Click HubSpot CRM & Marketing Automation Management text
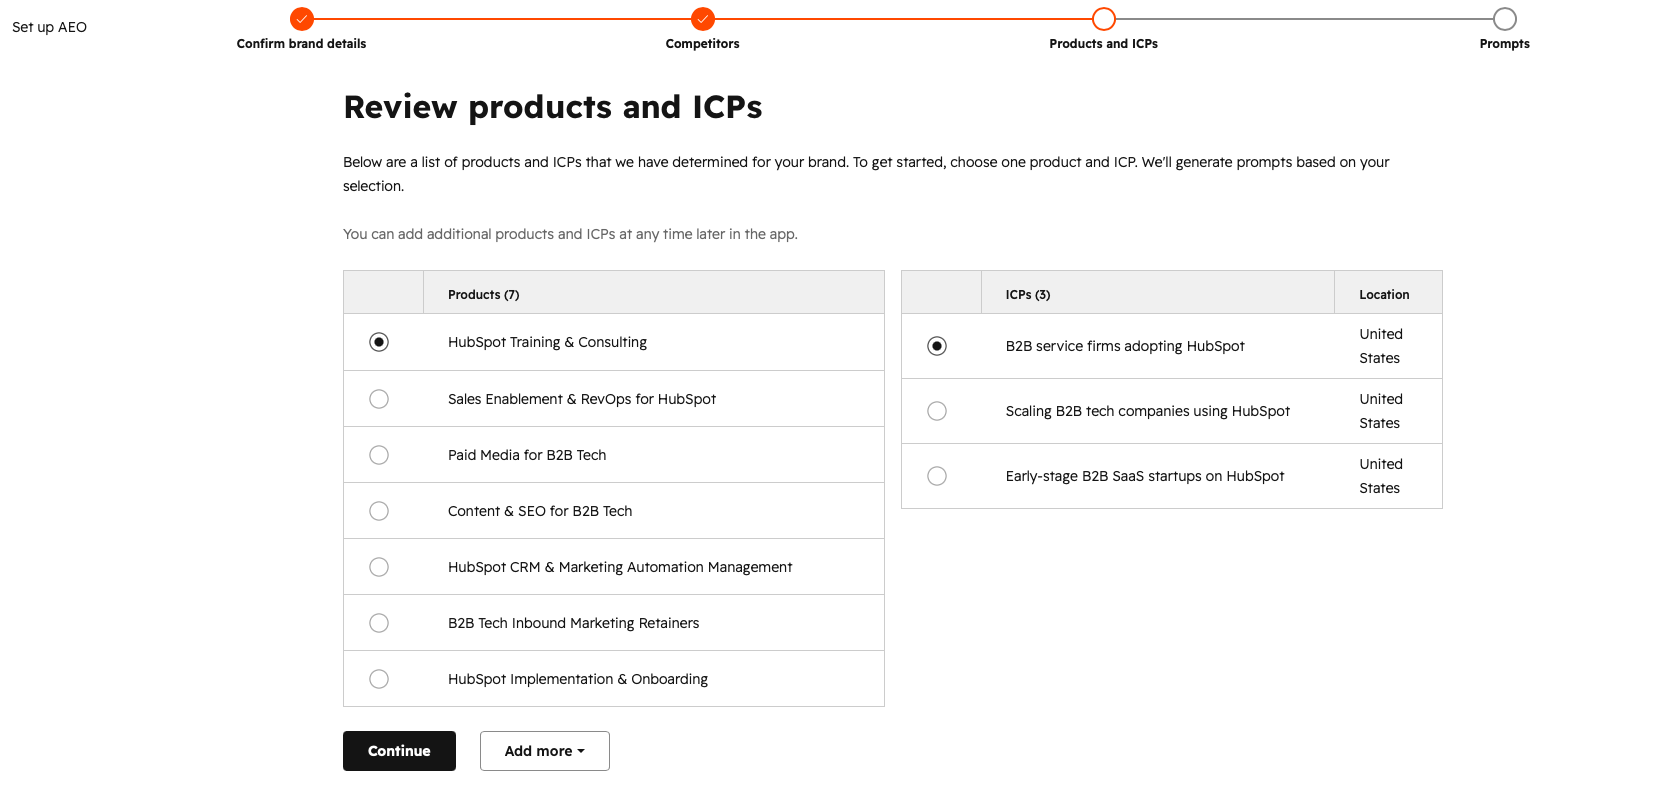The height and width of the screenshot is (804, 1674). click(620, 567)
